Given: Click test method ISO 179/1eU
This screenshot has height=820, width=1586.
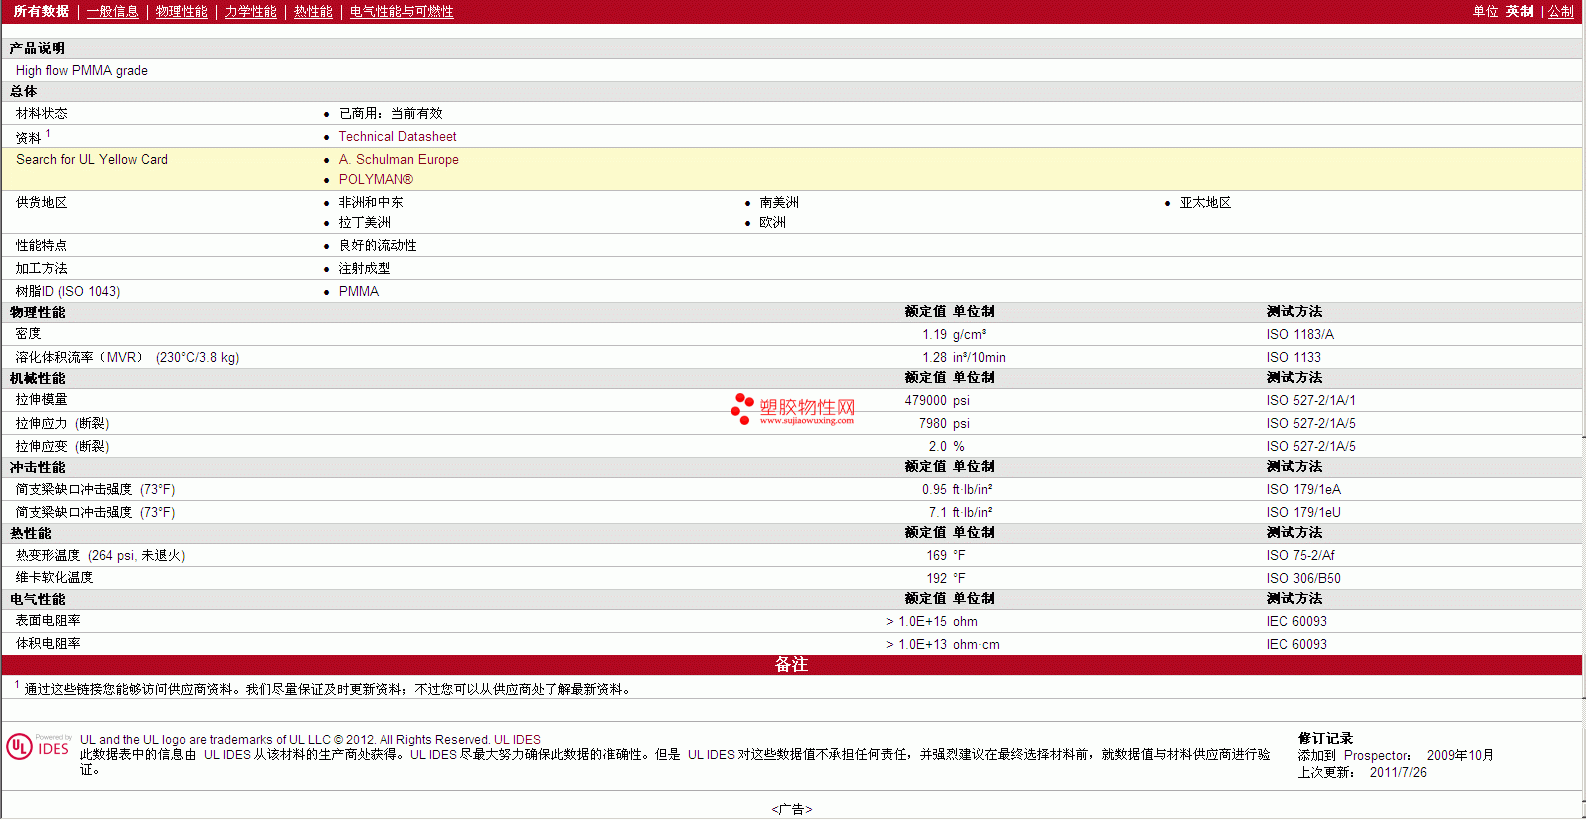Looking at the screenshot, I should (x=1303, y=513).
